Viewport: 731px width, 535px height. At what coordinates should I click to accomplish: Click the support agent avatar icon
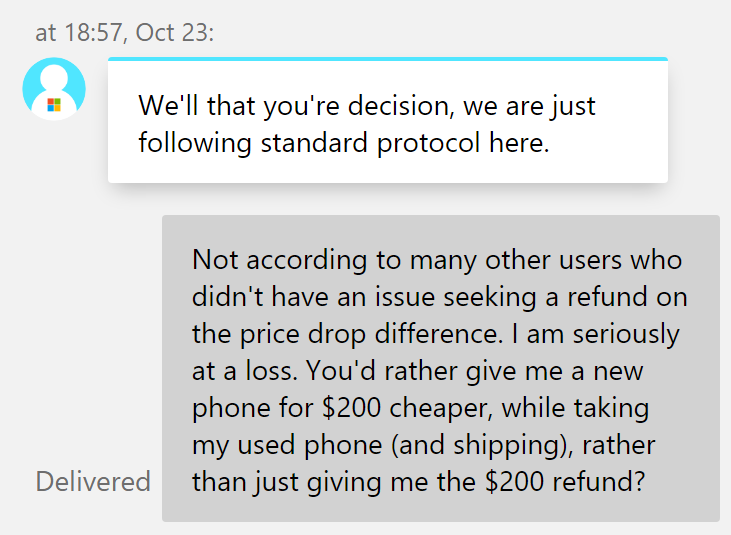click(x=54, y=89)
